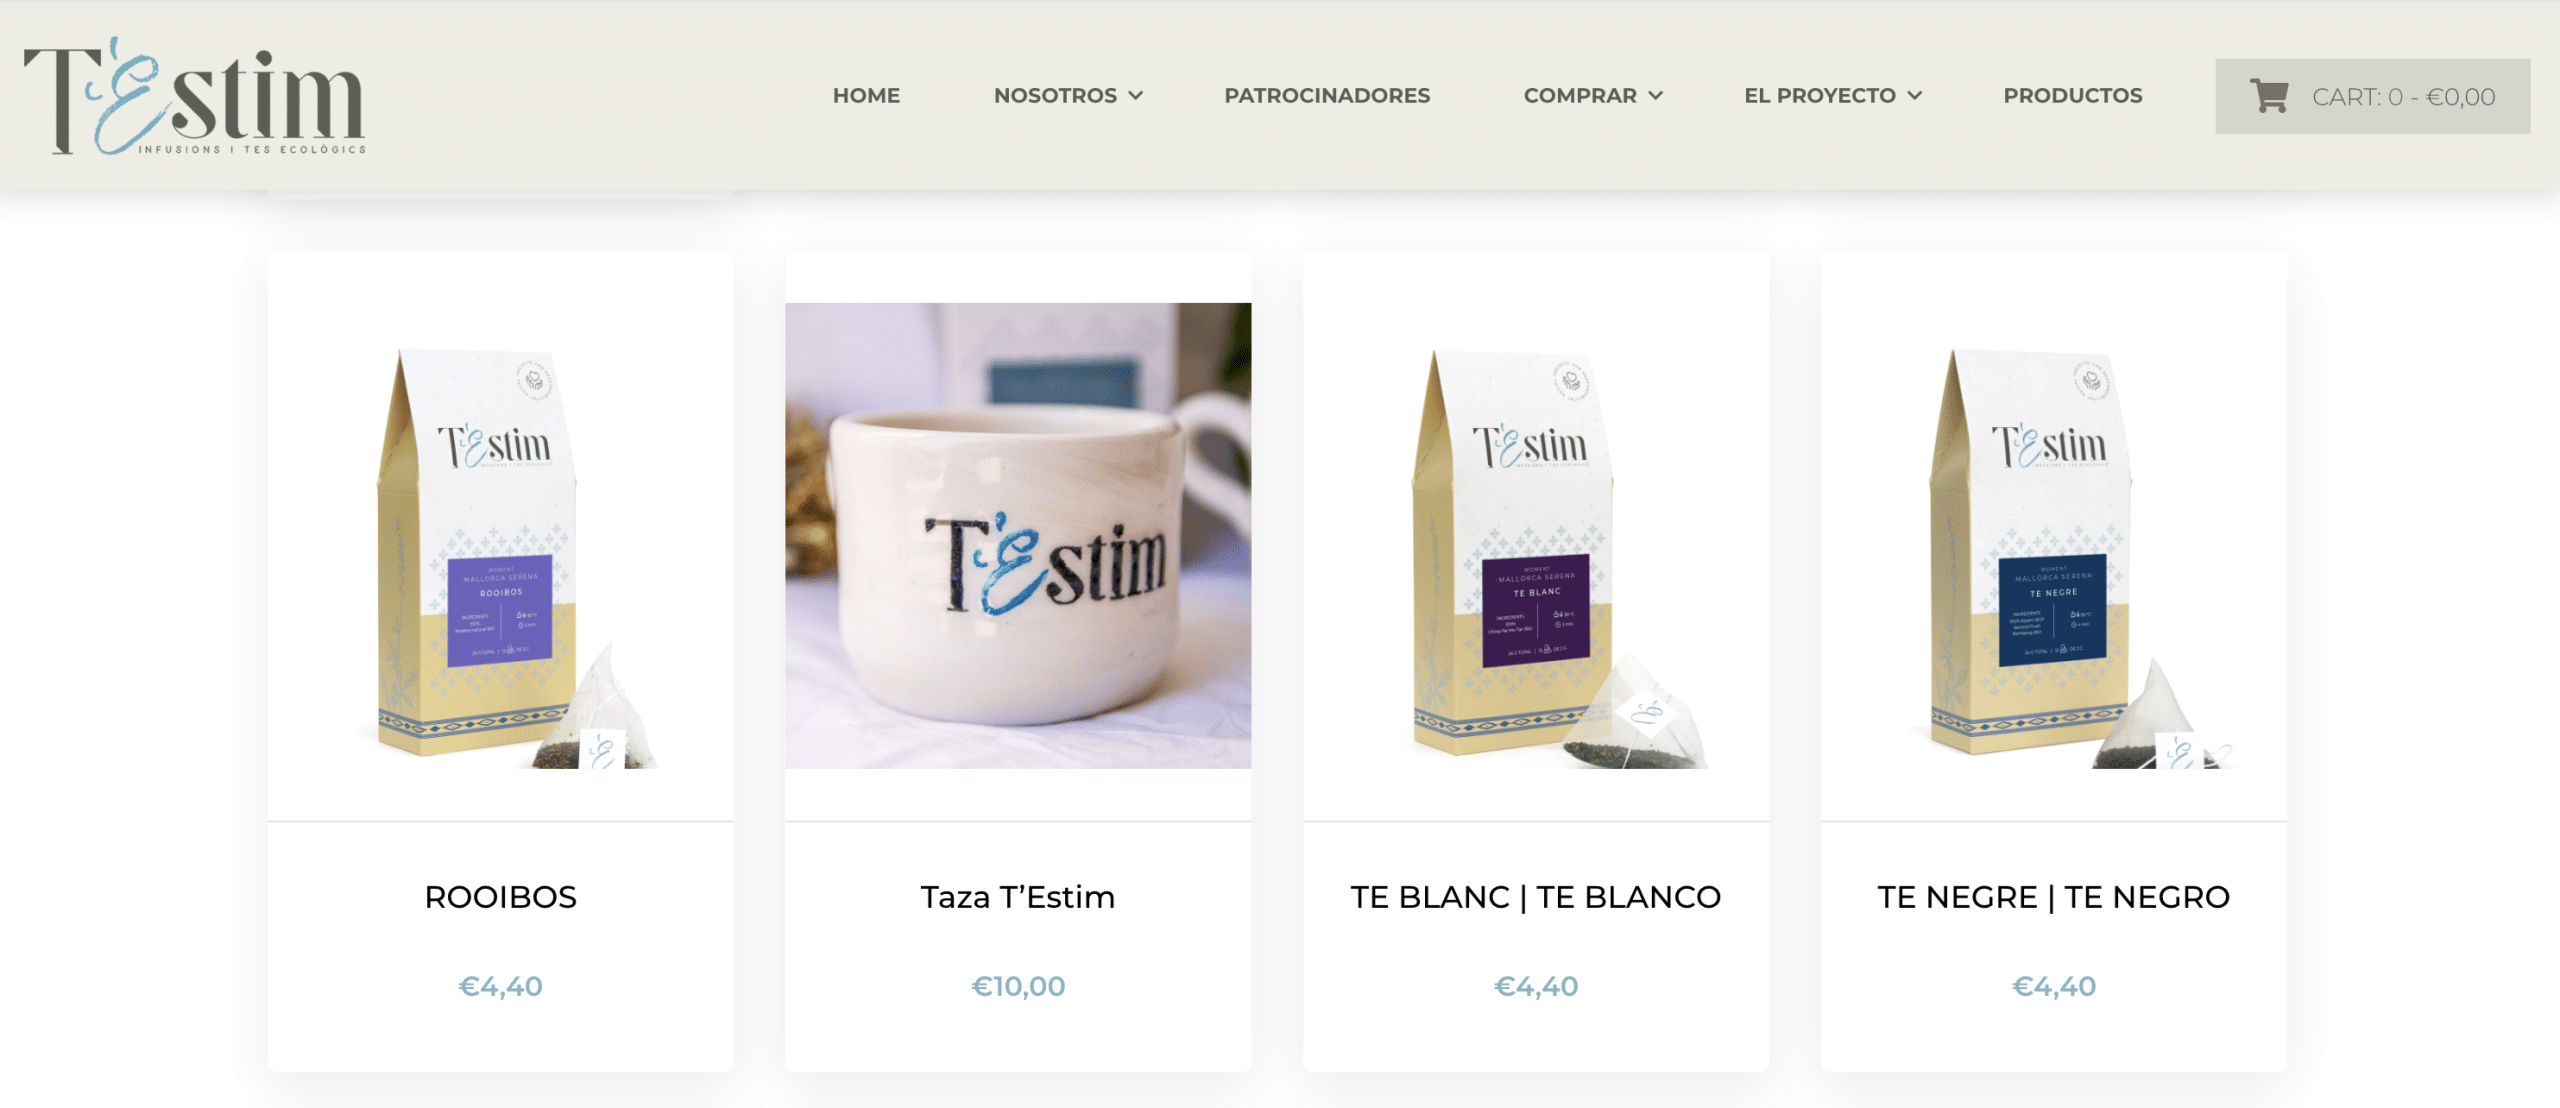Open the Te Blanc box image

pos(1536,536)
